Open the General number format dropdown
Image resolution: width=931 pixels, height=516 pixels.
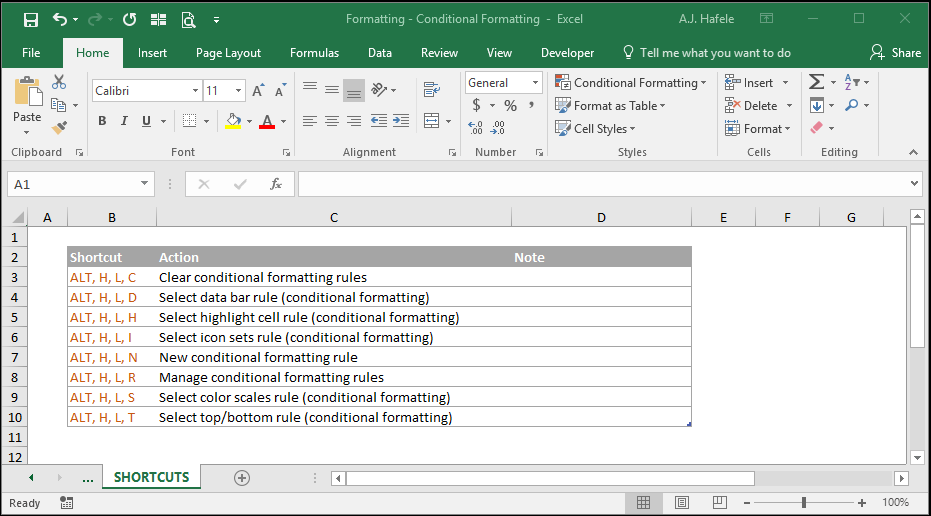[535, 83]
